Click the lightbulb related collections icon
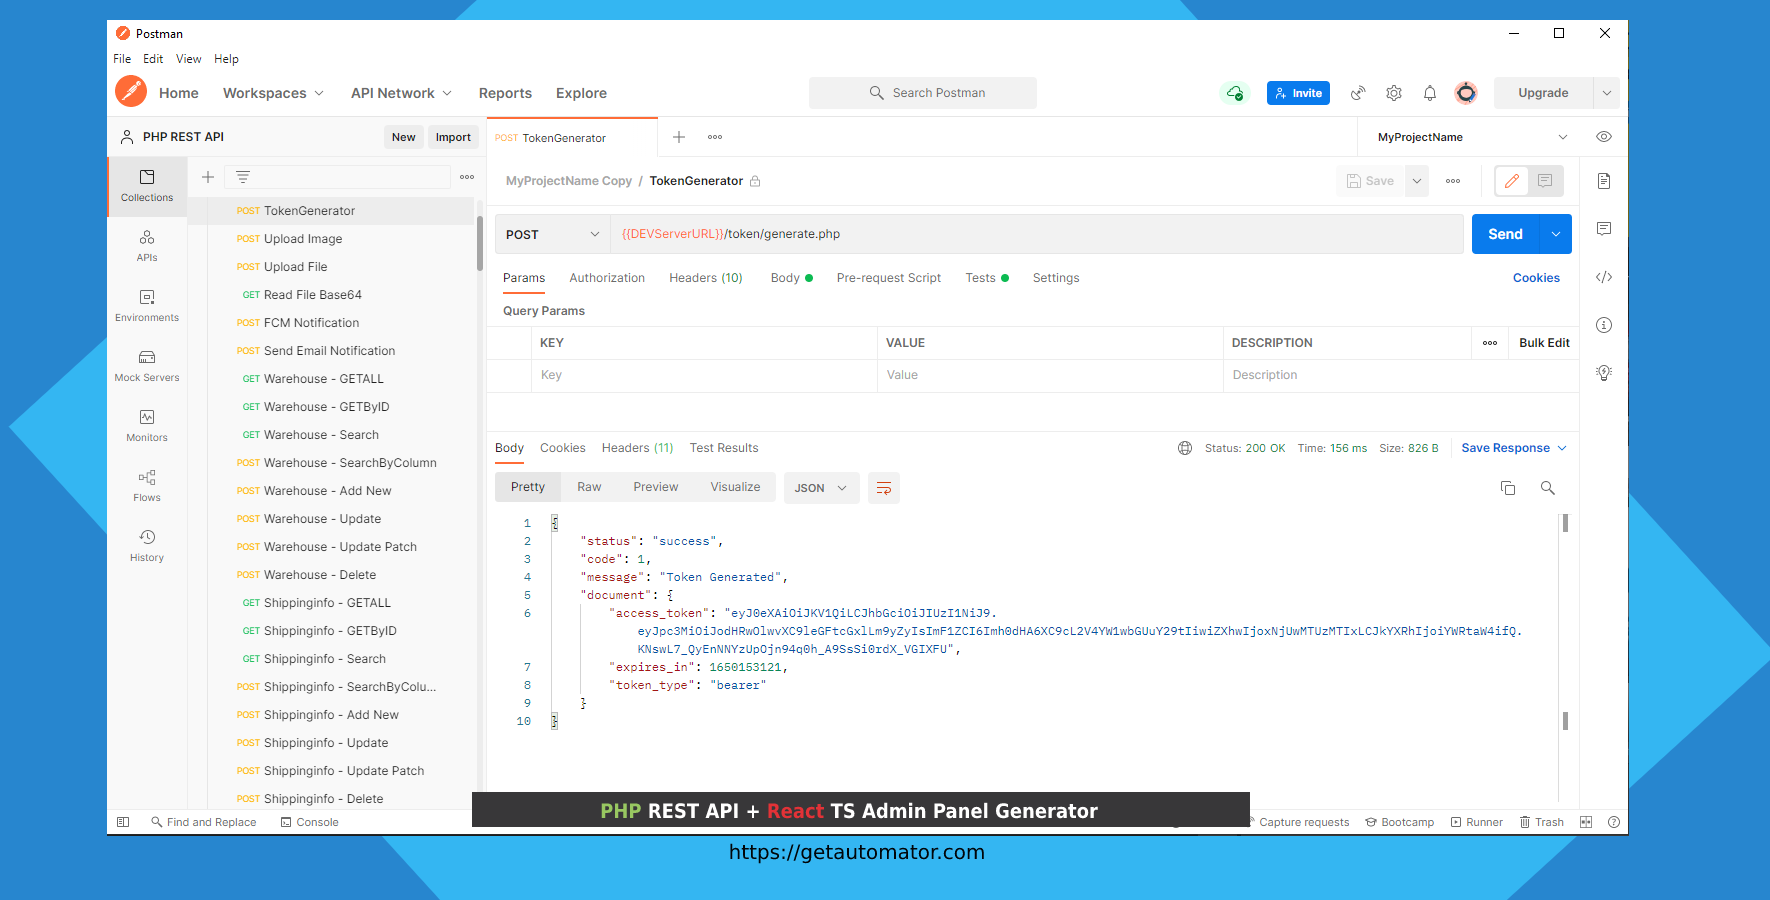The width and height of the screenshot is (1770, 900). point(1604,373)
